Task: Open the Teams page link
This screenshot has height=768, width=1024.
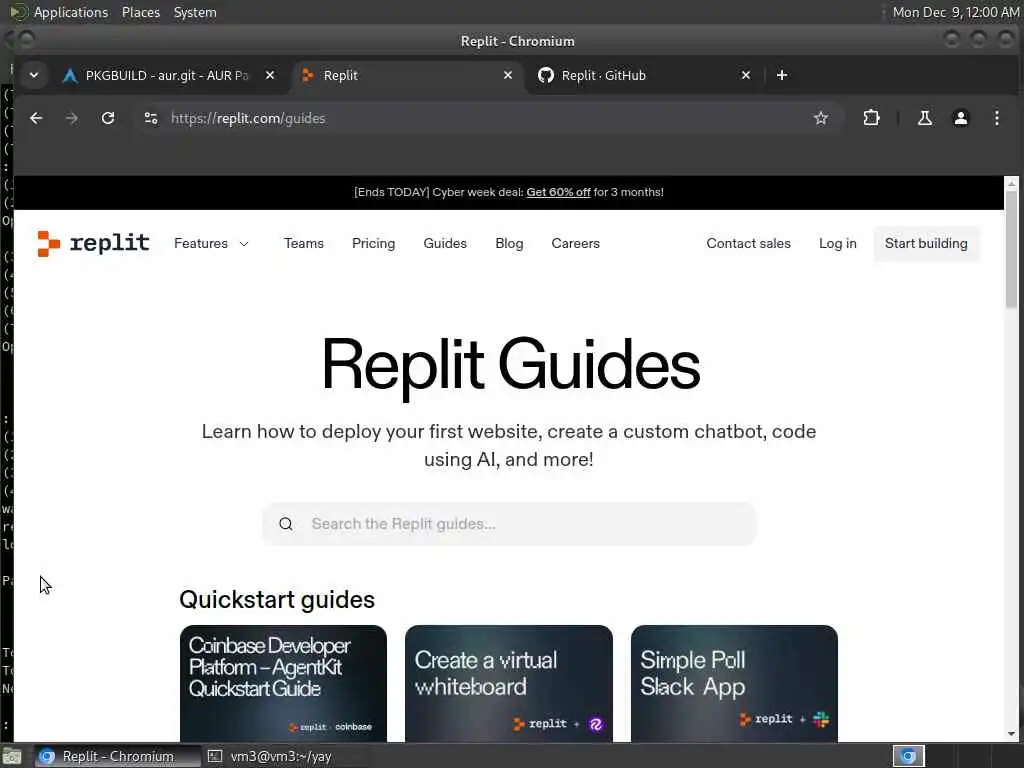Action: tap(304, 244)
